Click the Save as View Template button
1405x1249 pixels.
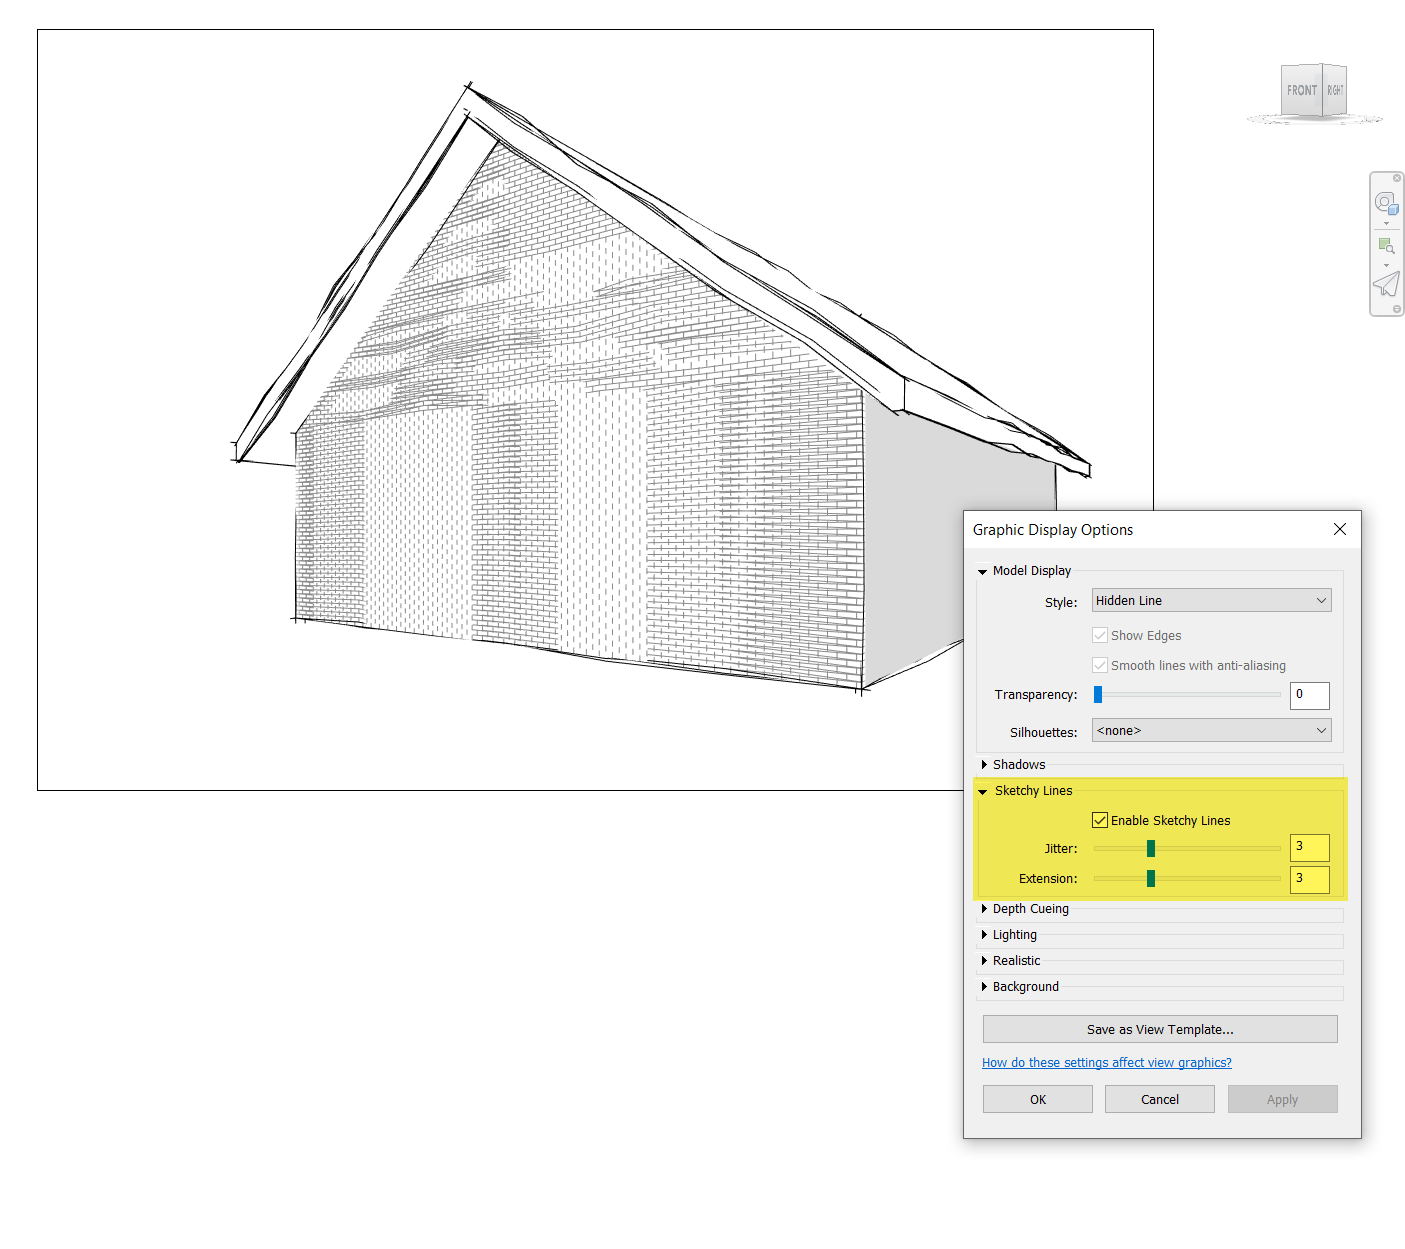click(x=1160, y=1029)
